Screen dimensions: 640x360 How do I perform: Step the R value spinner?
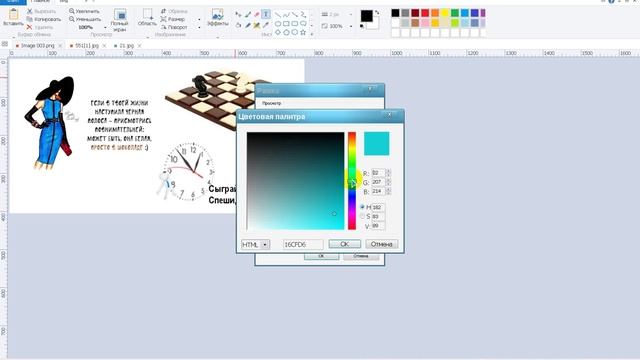point(388,173)
